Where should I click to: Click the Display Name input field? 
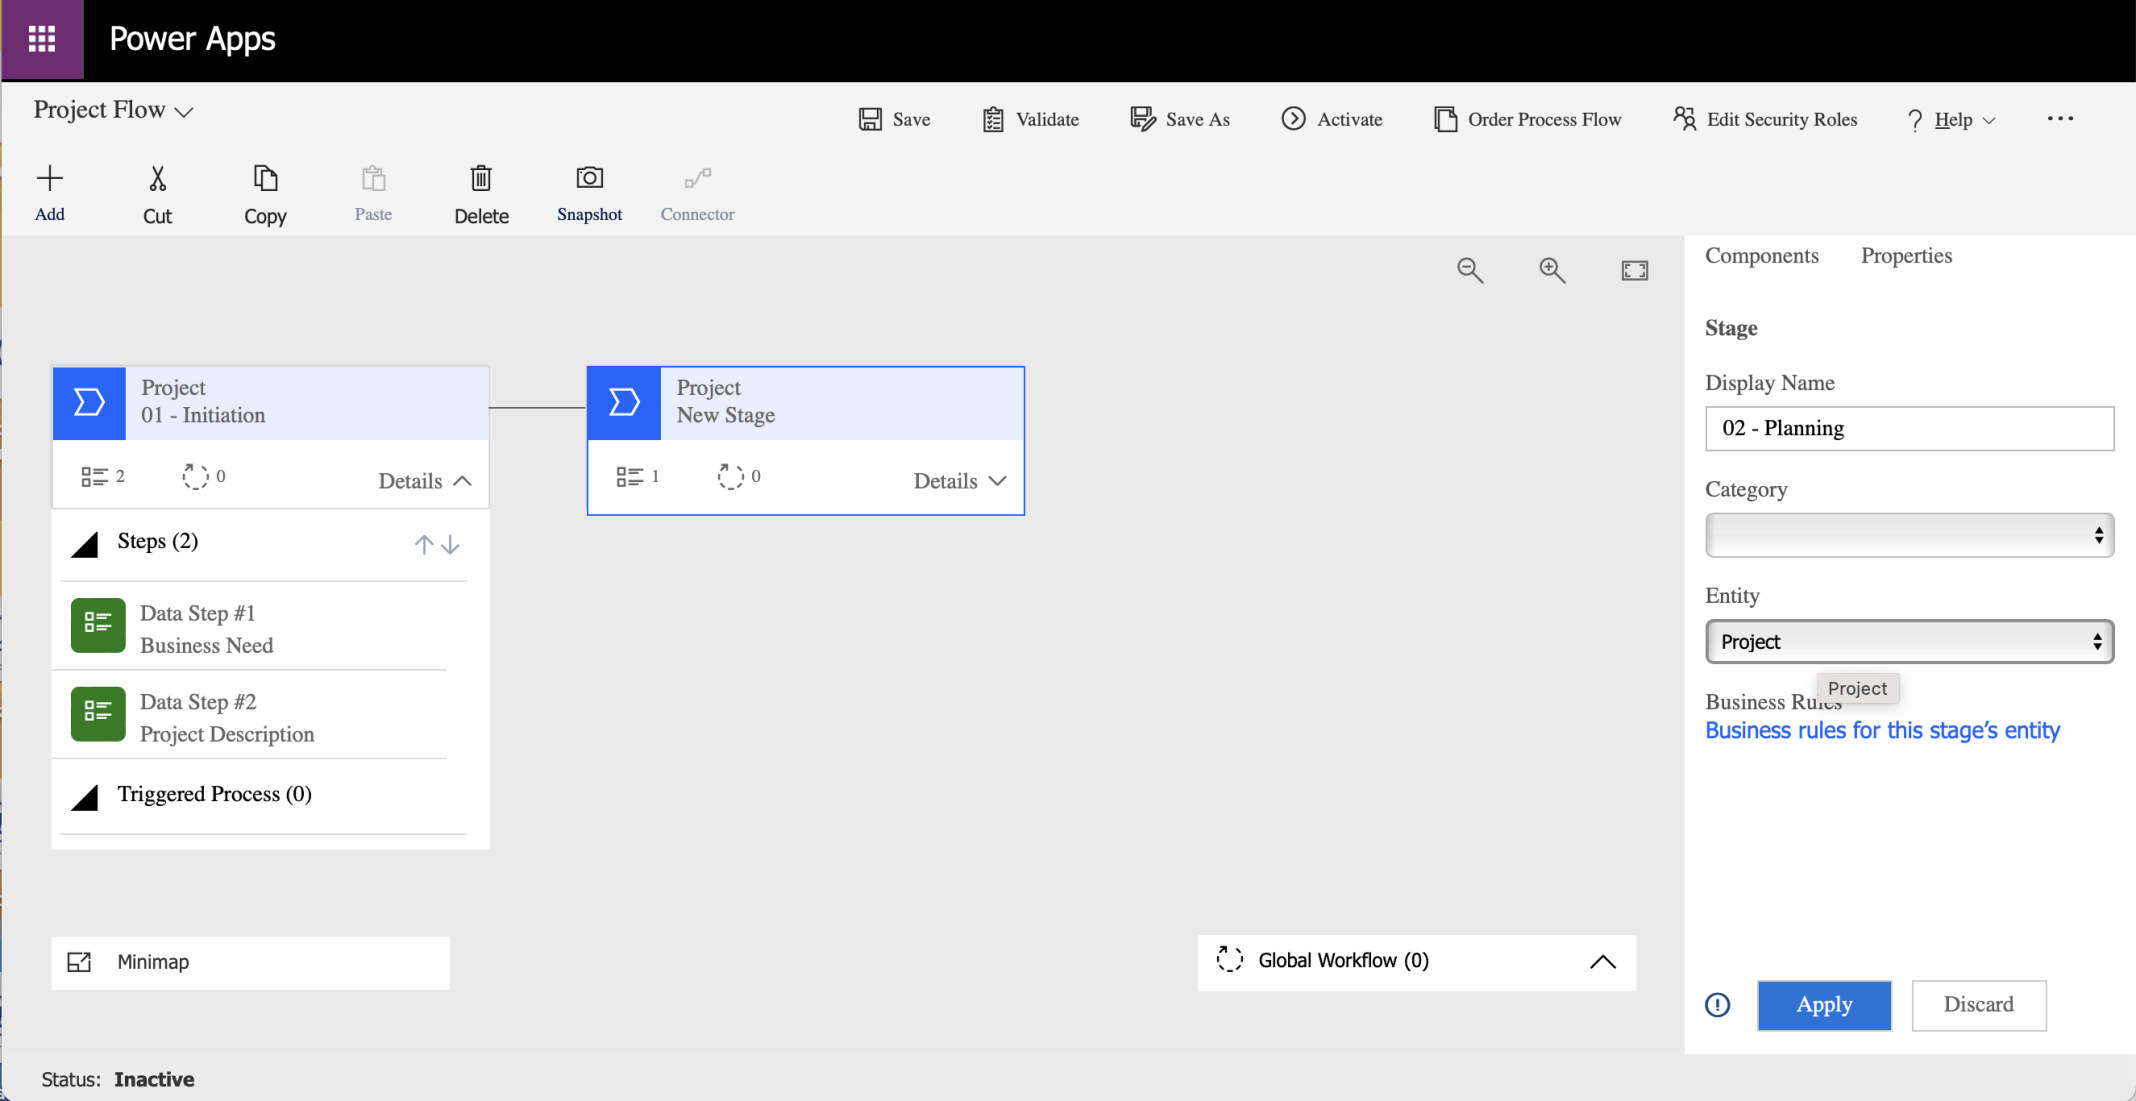1908,429
